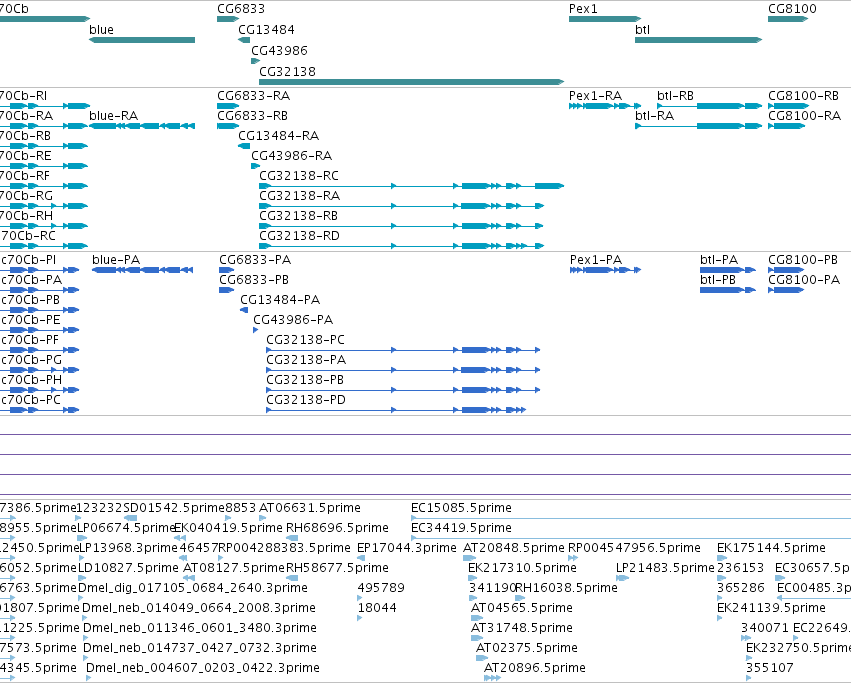Click transcript btl-RA label
851x683 pixels.
(655, 116)
